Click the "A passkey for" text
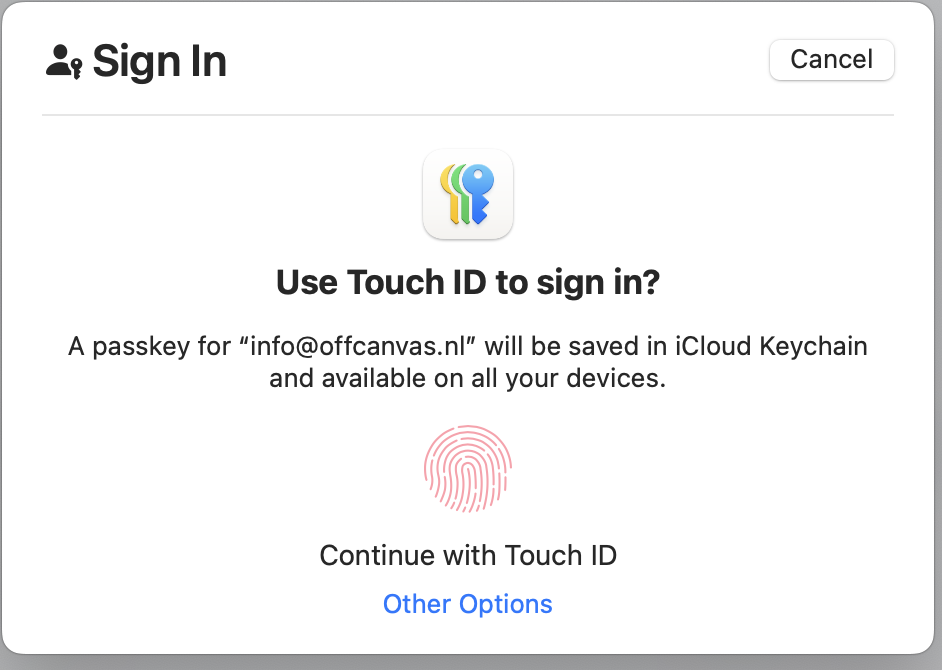The image size is (942, 670). (x=146, y=347)
